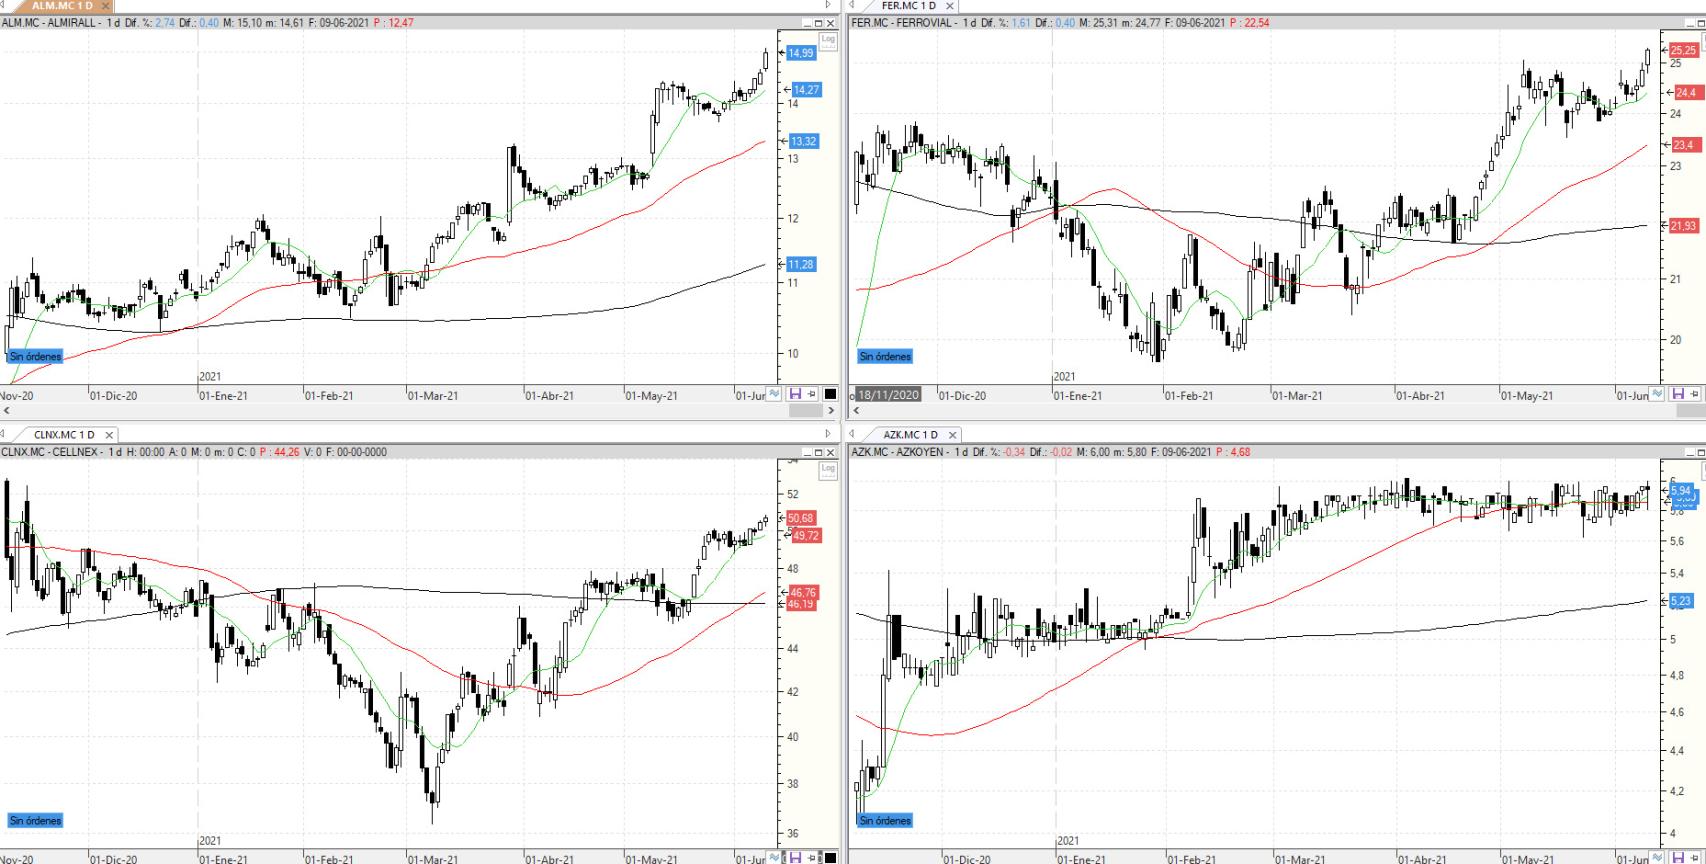
Task: Click 'Sin órdenes' label in the AZKOYEN chart
Action: [885, 821]
